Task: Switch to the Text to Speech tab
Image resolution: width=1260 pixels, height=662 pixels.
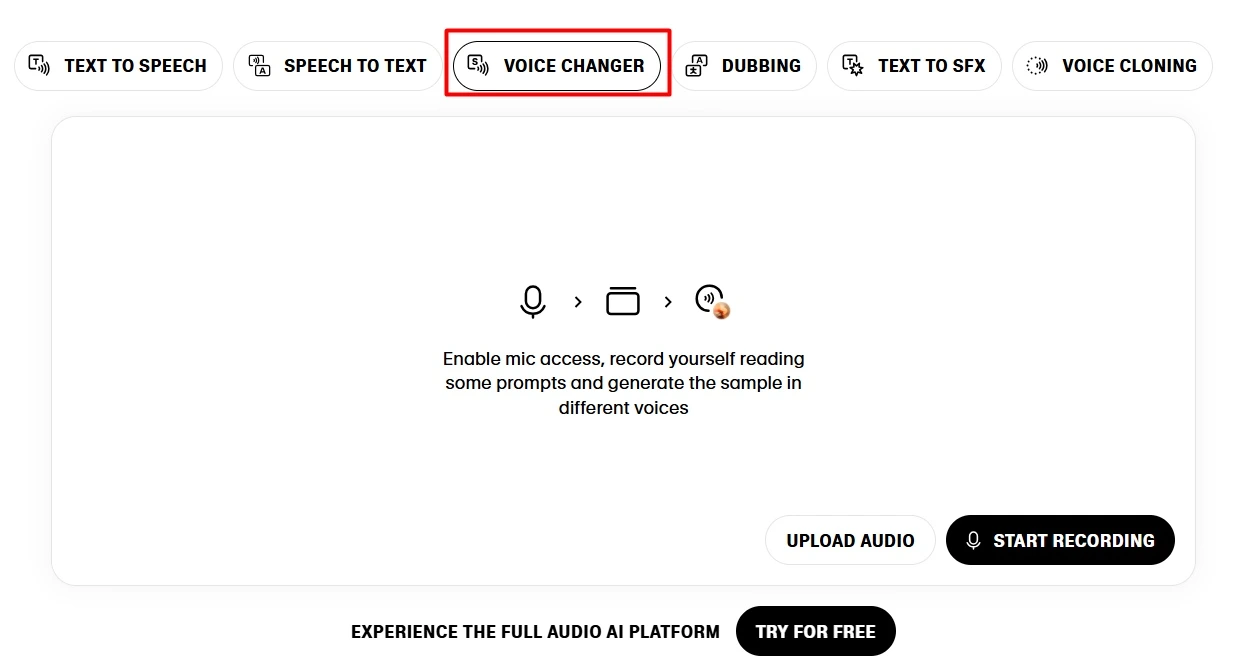Action: coord(118,66)
